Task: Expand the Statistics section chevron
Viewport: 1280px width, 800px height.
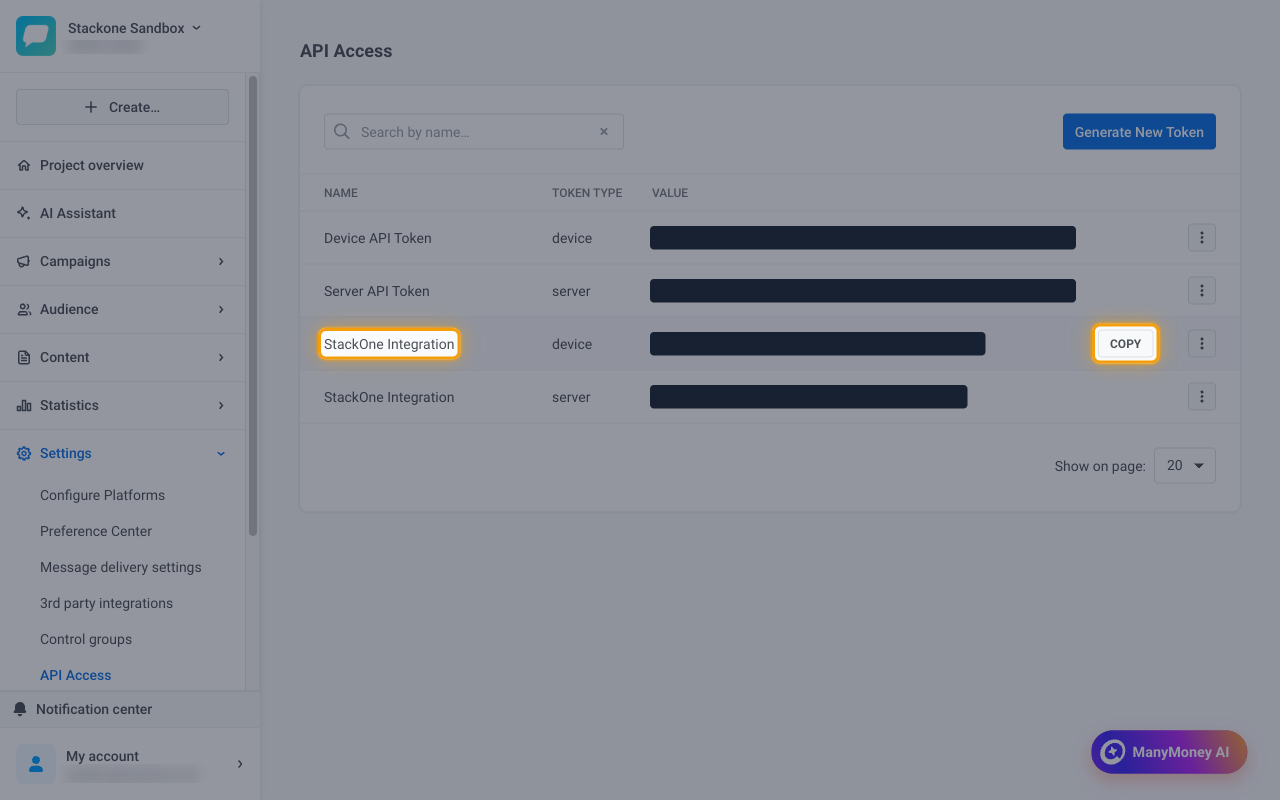Action: [x=221, y=405]
